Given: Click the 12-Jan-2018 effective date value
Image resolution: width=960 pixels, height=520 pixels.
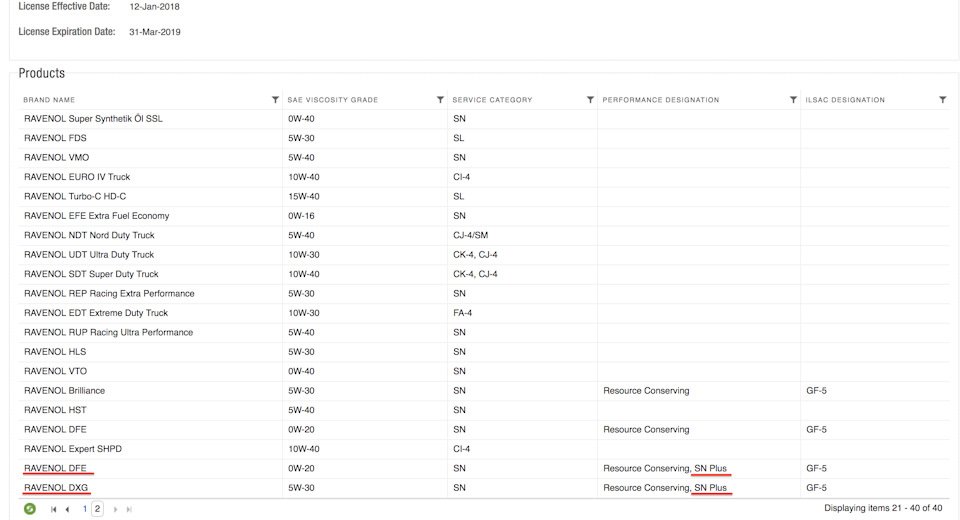Looking at the screenshot, I should pyautogui.click(x=154, y=7).
